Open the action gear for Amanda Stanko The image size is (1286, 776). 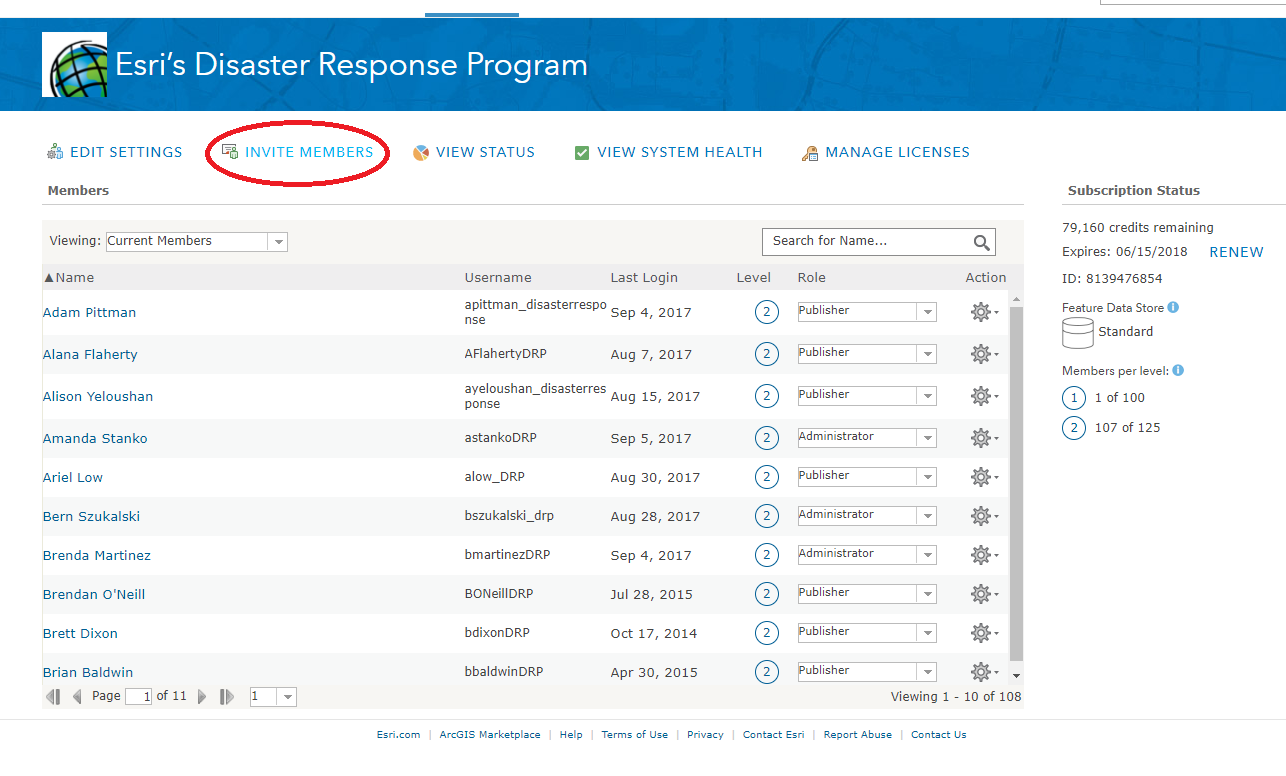click(983, 438)
